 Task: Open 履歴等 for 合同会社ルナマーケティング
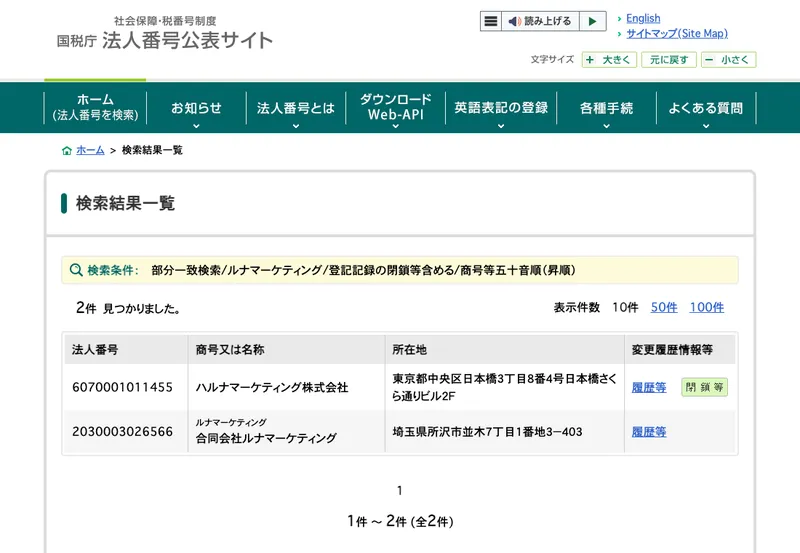pos(648,432)
